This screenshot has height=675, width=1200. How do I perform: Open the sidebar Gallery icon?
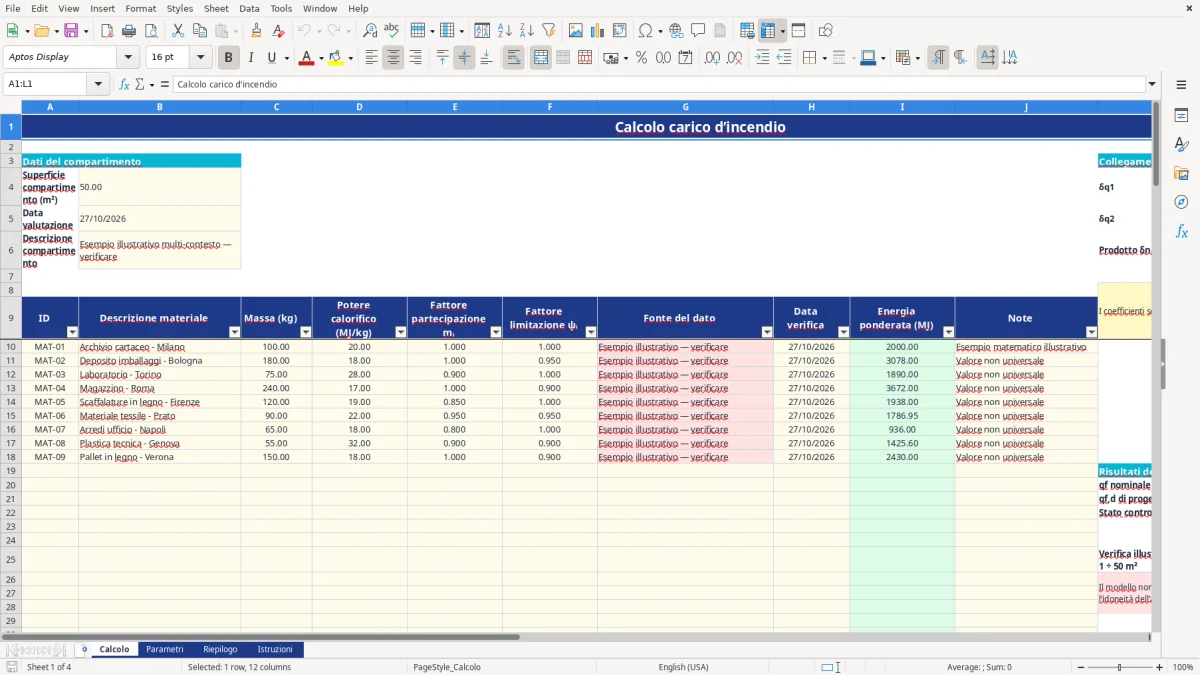(1181, 173)
